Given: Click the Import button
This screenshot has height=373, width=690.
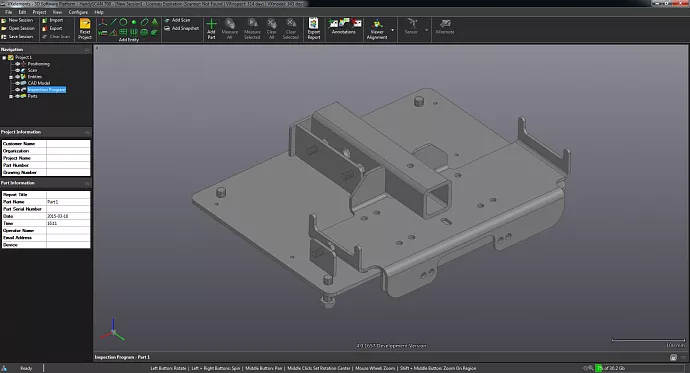Looking at the screenshot, I should click(x=53, y=20).
